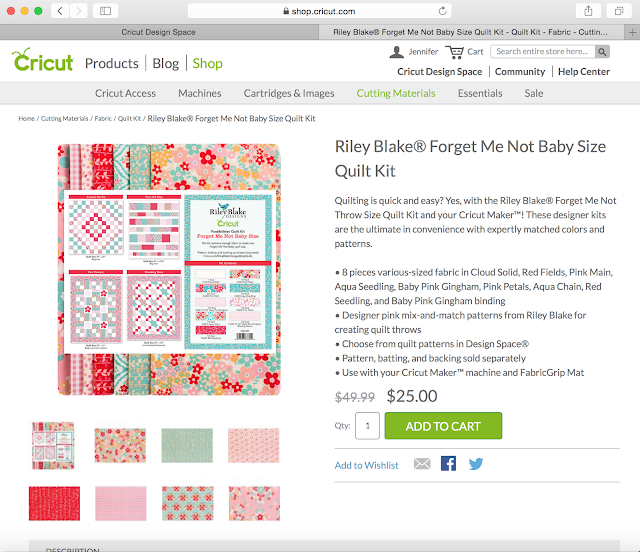Open the Sale menu item

click(533, 93)
